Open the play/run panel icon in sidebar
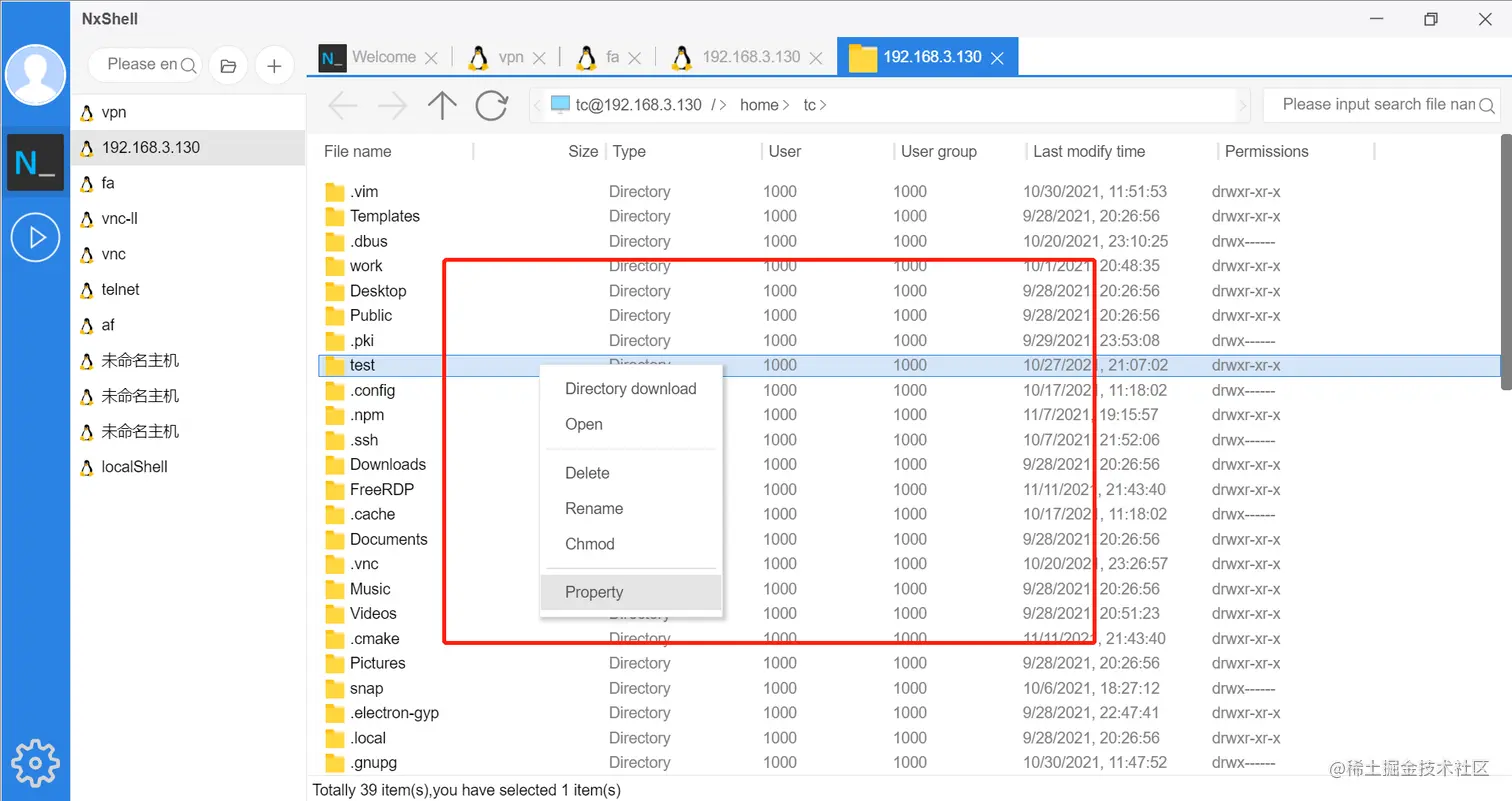This screenshot has width=1512, height=801. (x=35, y=238)
